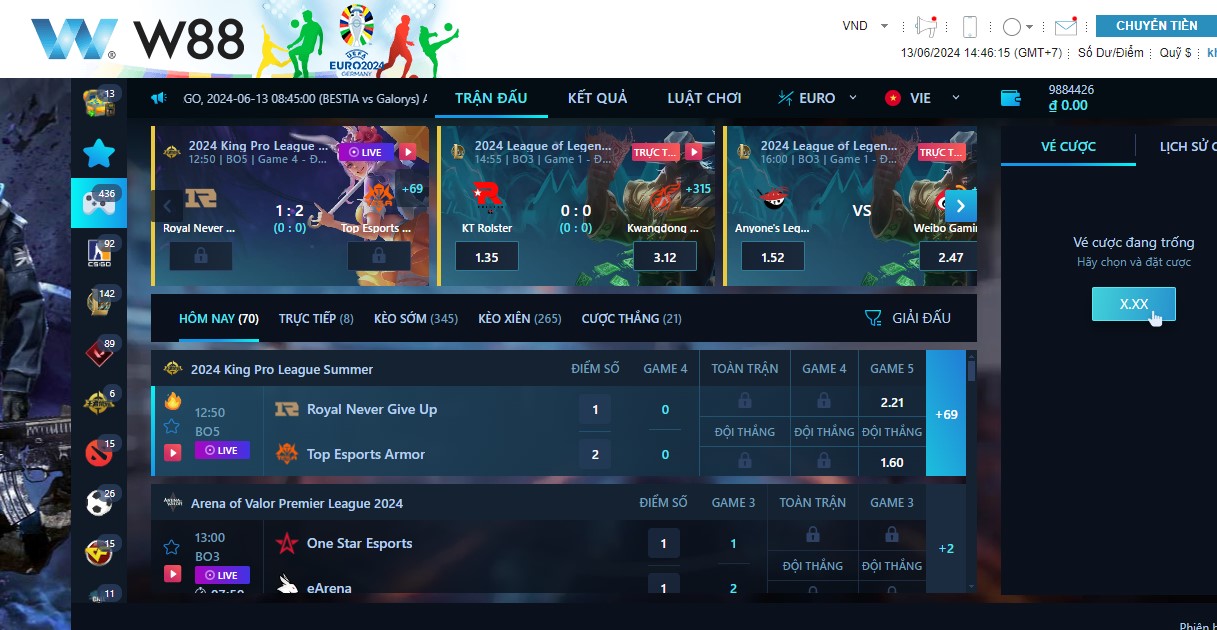The image size is (1217, 630).
Task: Select the KÈO XIÊN (265) tab
Action: click(520, 318)
